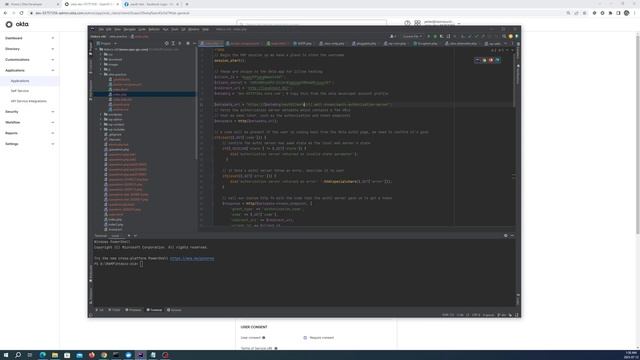Switch to Local terminal tab
The height and width of the screenshot is (360, 640).
(x=116, y=236)
